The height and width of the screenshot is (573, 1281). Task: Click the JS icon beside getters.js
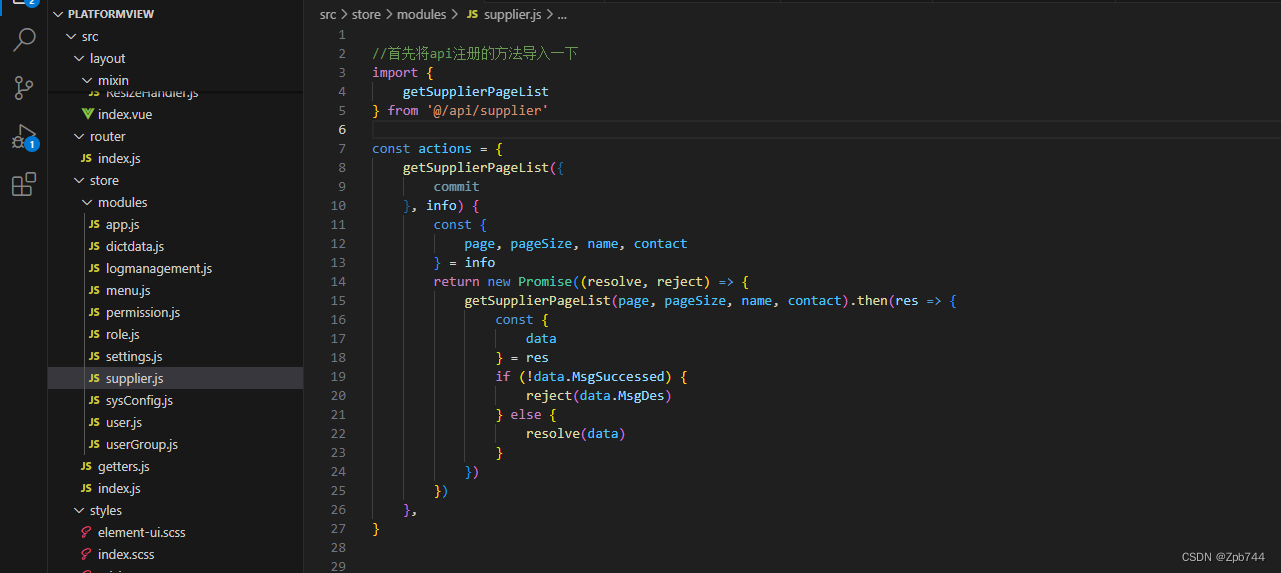click(86, 466)
